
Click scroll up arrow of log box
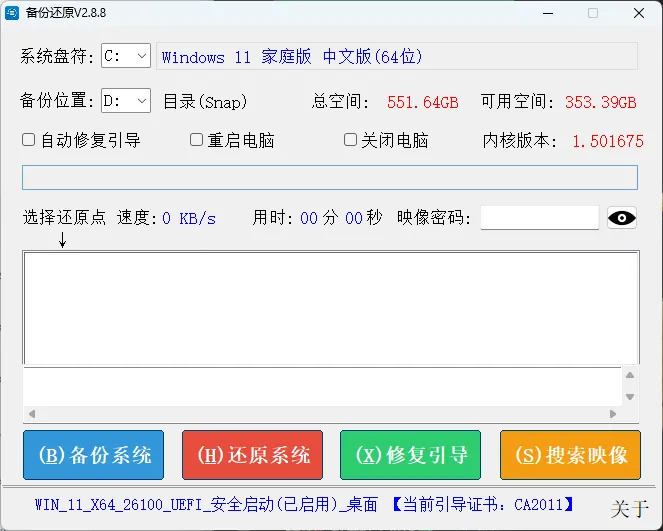click(630, 375)
